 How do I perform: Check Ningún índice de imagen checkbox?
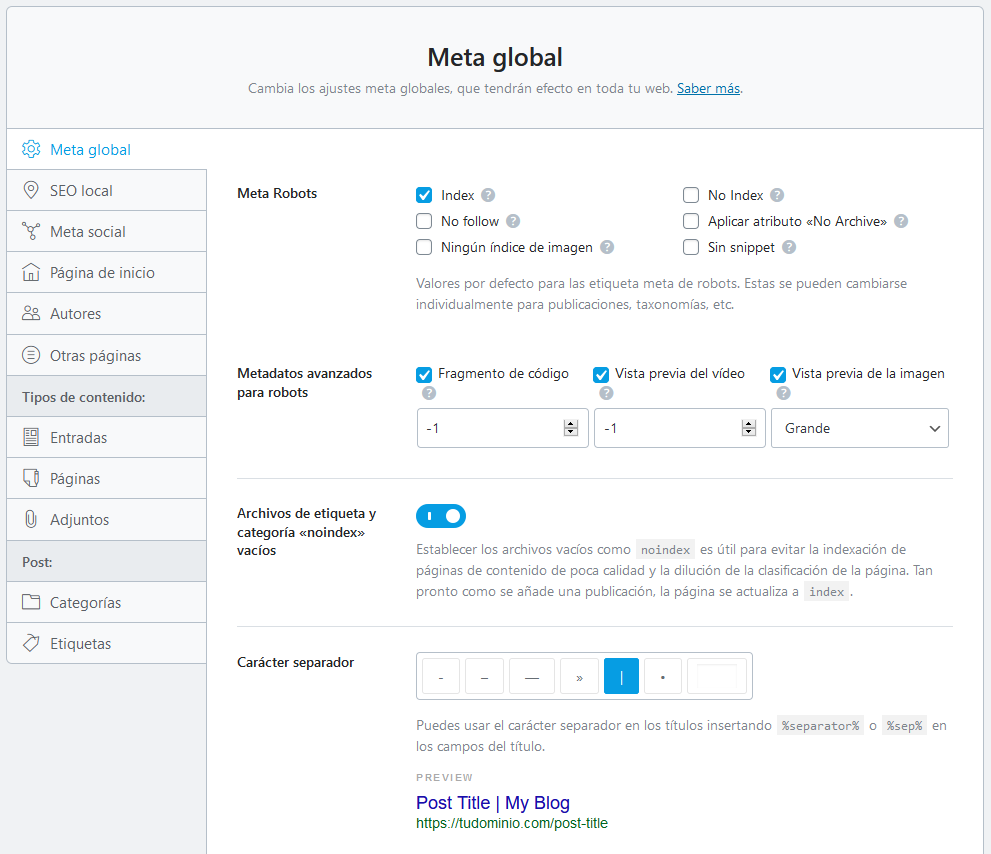coord(424,247)
